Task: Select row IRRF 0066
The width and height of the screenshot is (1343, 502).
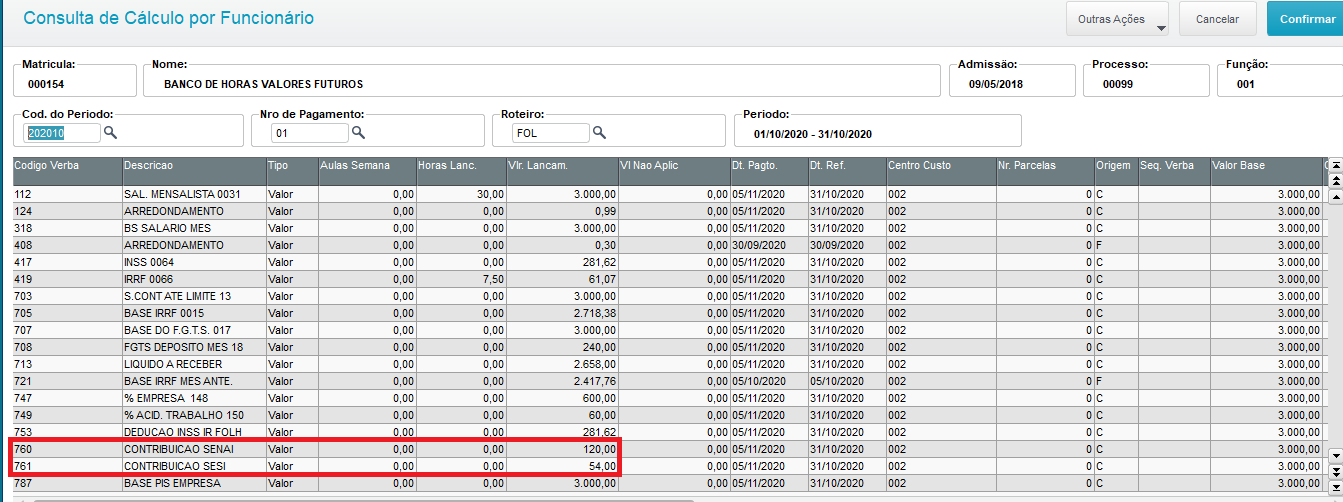Action: 667,279
